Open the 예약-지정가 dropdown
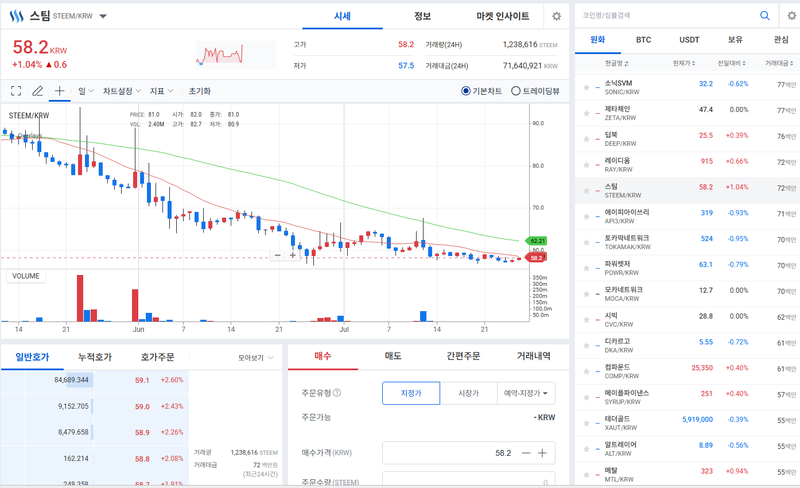 526,393
